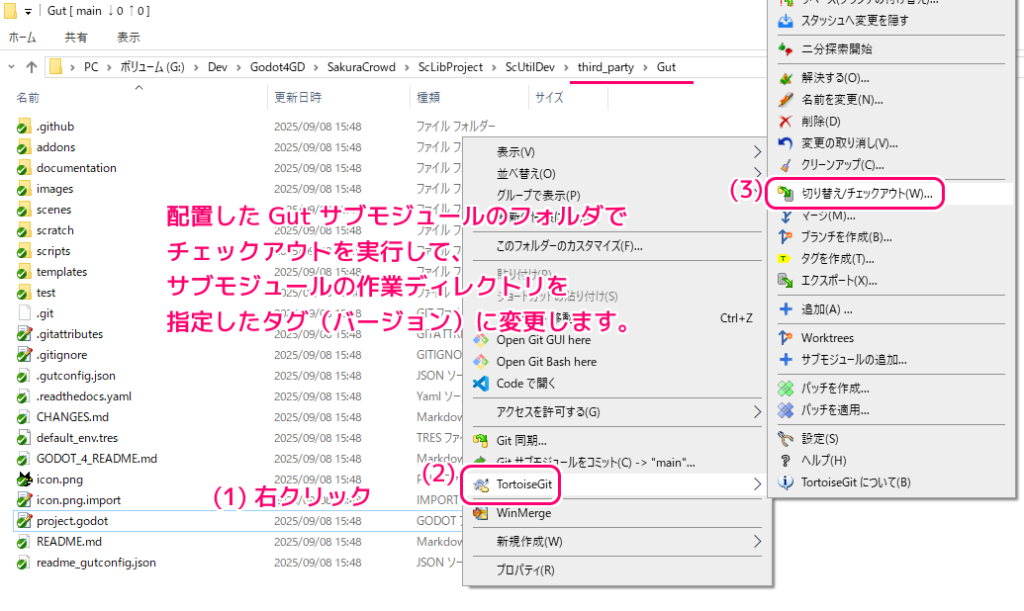Open the 共有 ribbon tab
Screen dimensions: 1024x611
tap(76, 37)
